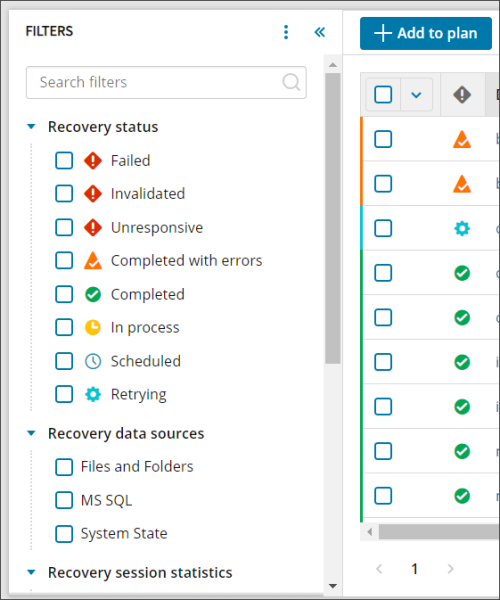Collapse the Recovery data sources section
The width and height of the screenshot is (500, 600).
coord(31,434)
